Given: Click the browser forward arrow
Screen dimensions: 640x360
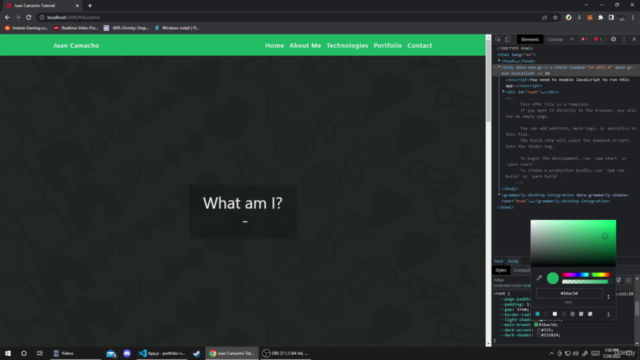Looking at the screenshot, I should [x=18, y=18].
